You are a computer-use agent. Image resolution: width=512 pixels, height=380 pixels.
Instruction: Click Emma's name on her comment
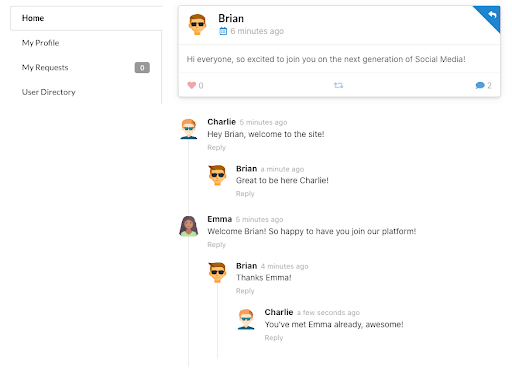click(219, 219)
